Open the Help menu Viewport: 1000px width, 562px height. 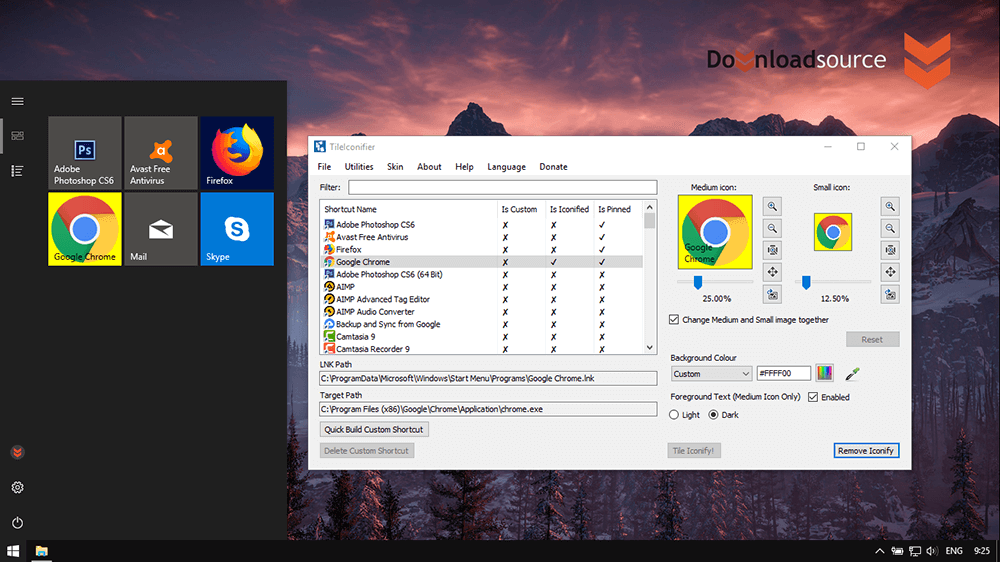pos(464,166)
